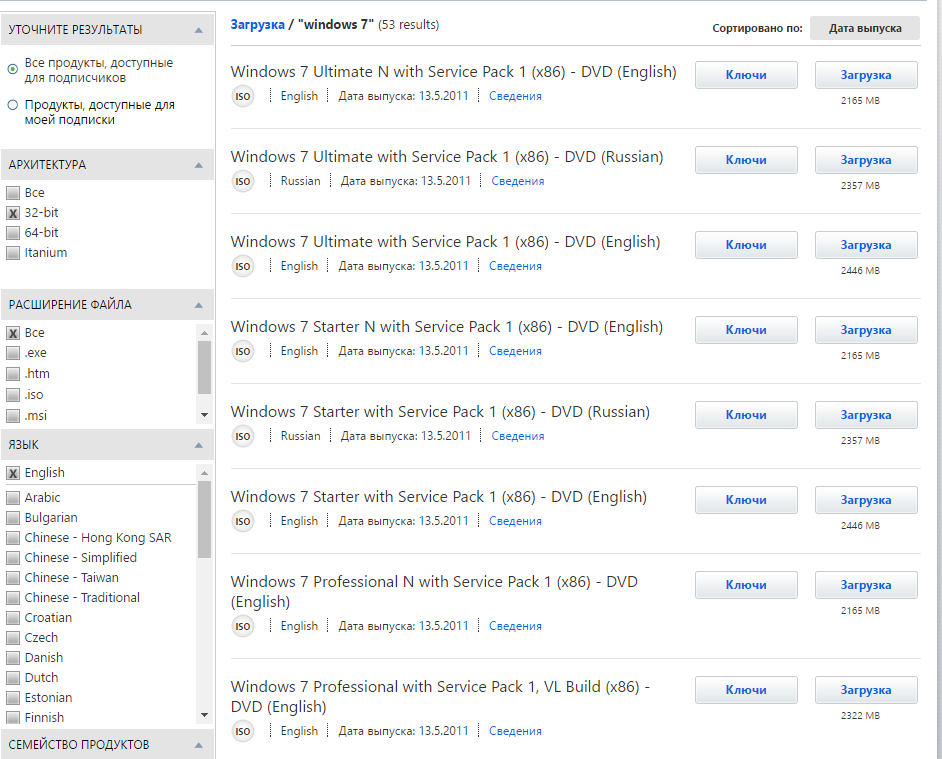Image resolution: width=942 pixels, height=759 pixels.
Task: Click ISO icon of Windows 7 Professional N
Action: click(243, 626)
